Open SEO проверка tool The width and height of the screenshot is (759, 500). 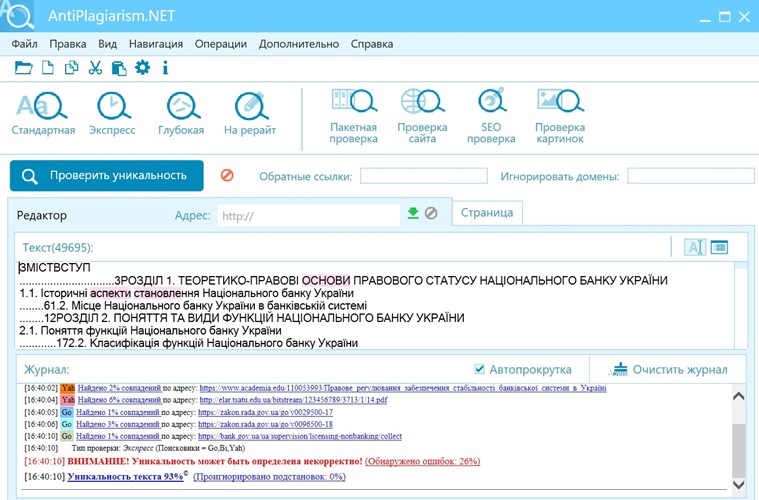coord(491,116)
